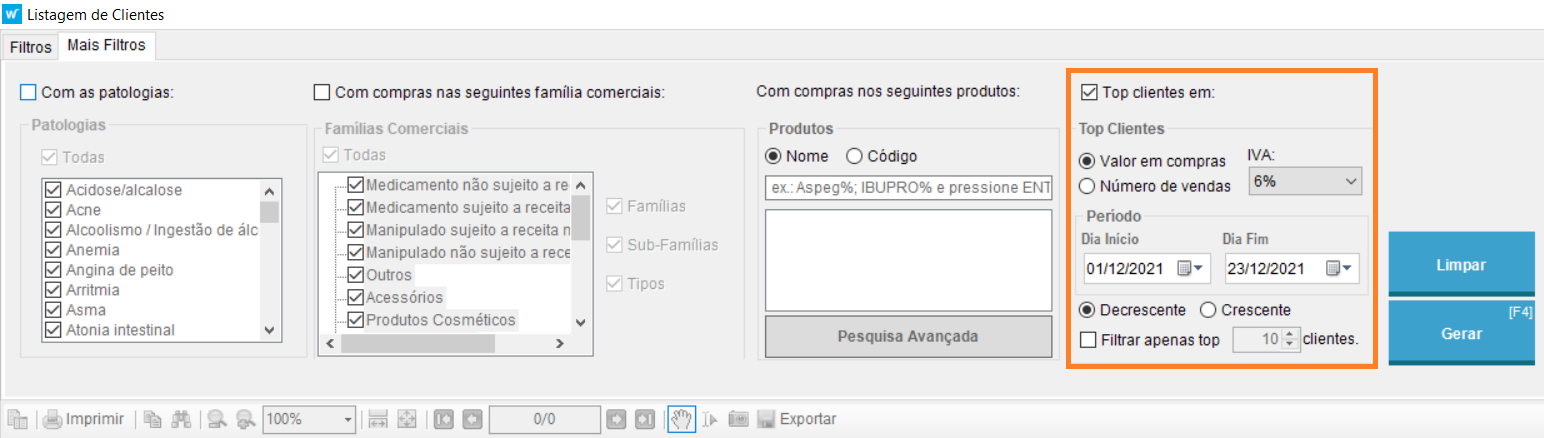Click the Exportar save icon

766,419
